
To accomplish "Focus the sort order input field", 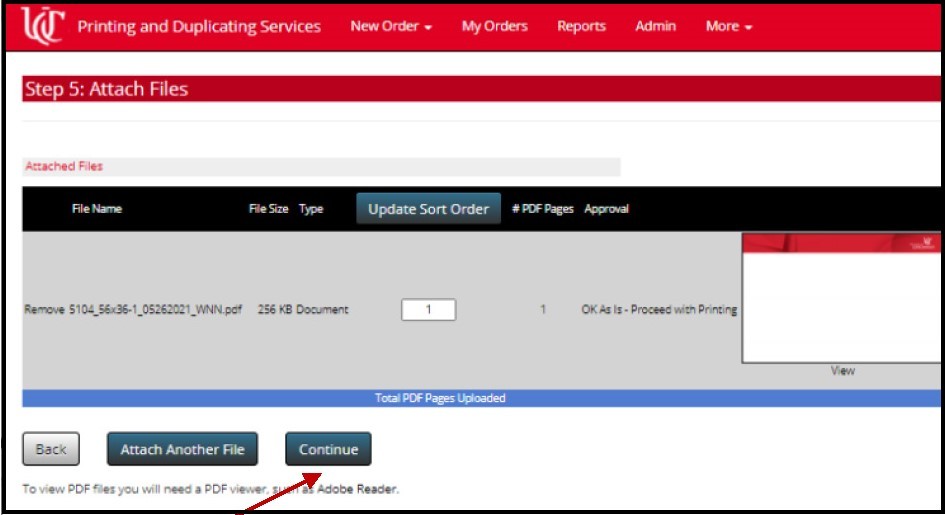I will [x=428, y=310].
